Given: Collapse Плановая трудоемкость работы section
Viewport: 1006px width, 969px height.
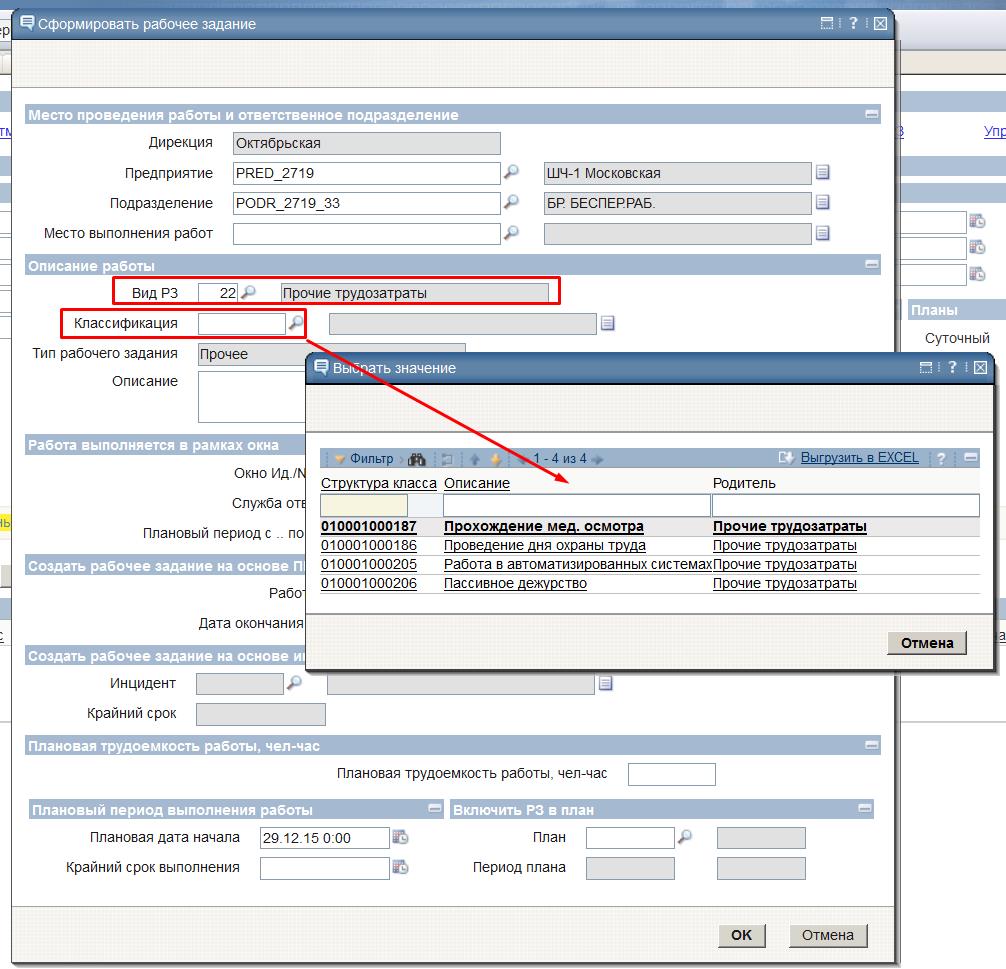Looking at the screenshot, I should click(872, 746).
